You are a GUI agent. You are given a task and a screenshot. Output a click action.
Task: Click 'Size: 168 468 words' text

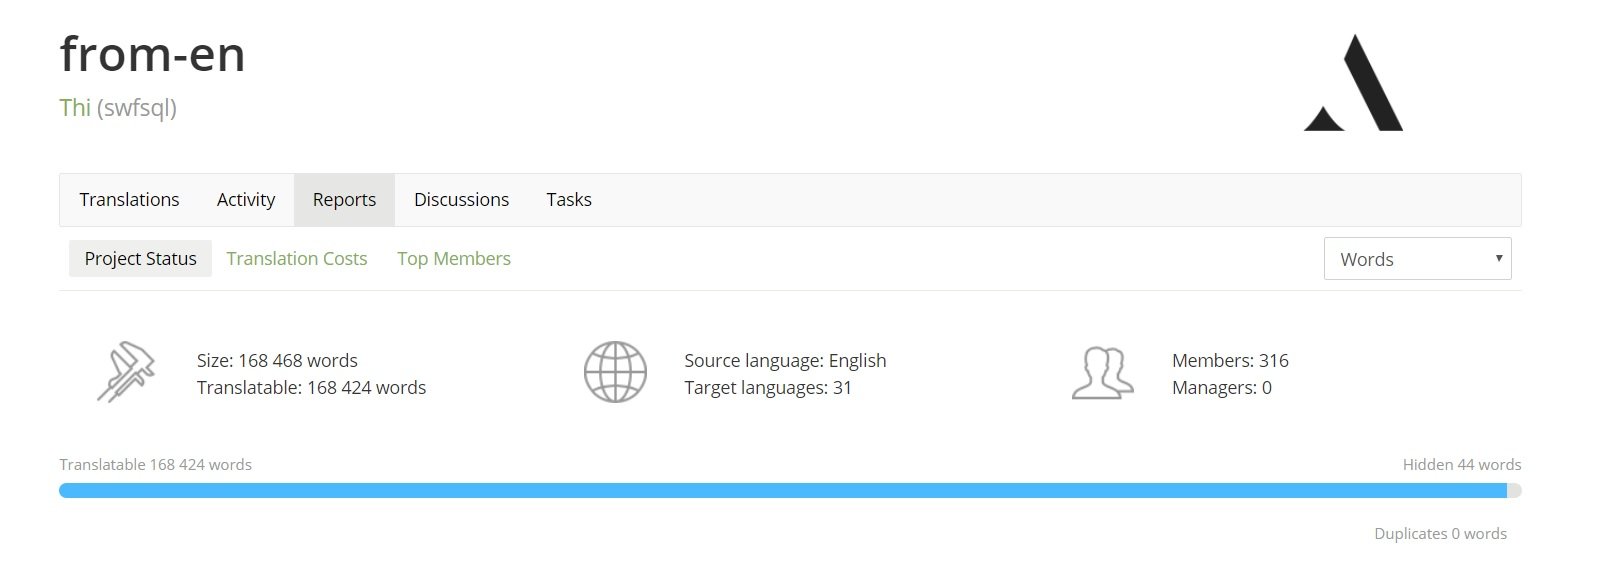click(277, 361)
